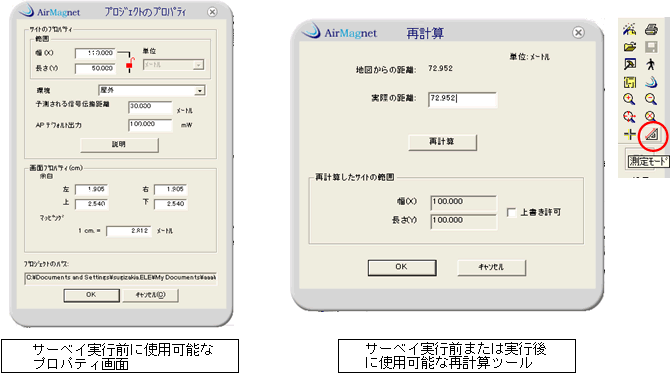Open a project with the folder icon
This screenshot has height=374, width=672.
click(630, 47)
